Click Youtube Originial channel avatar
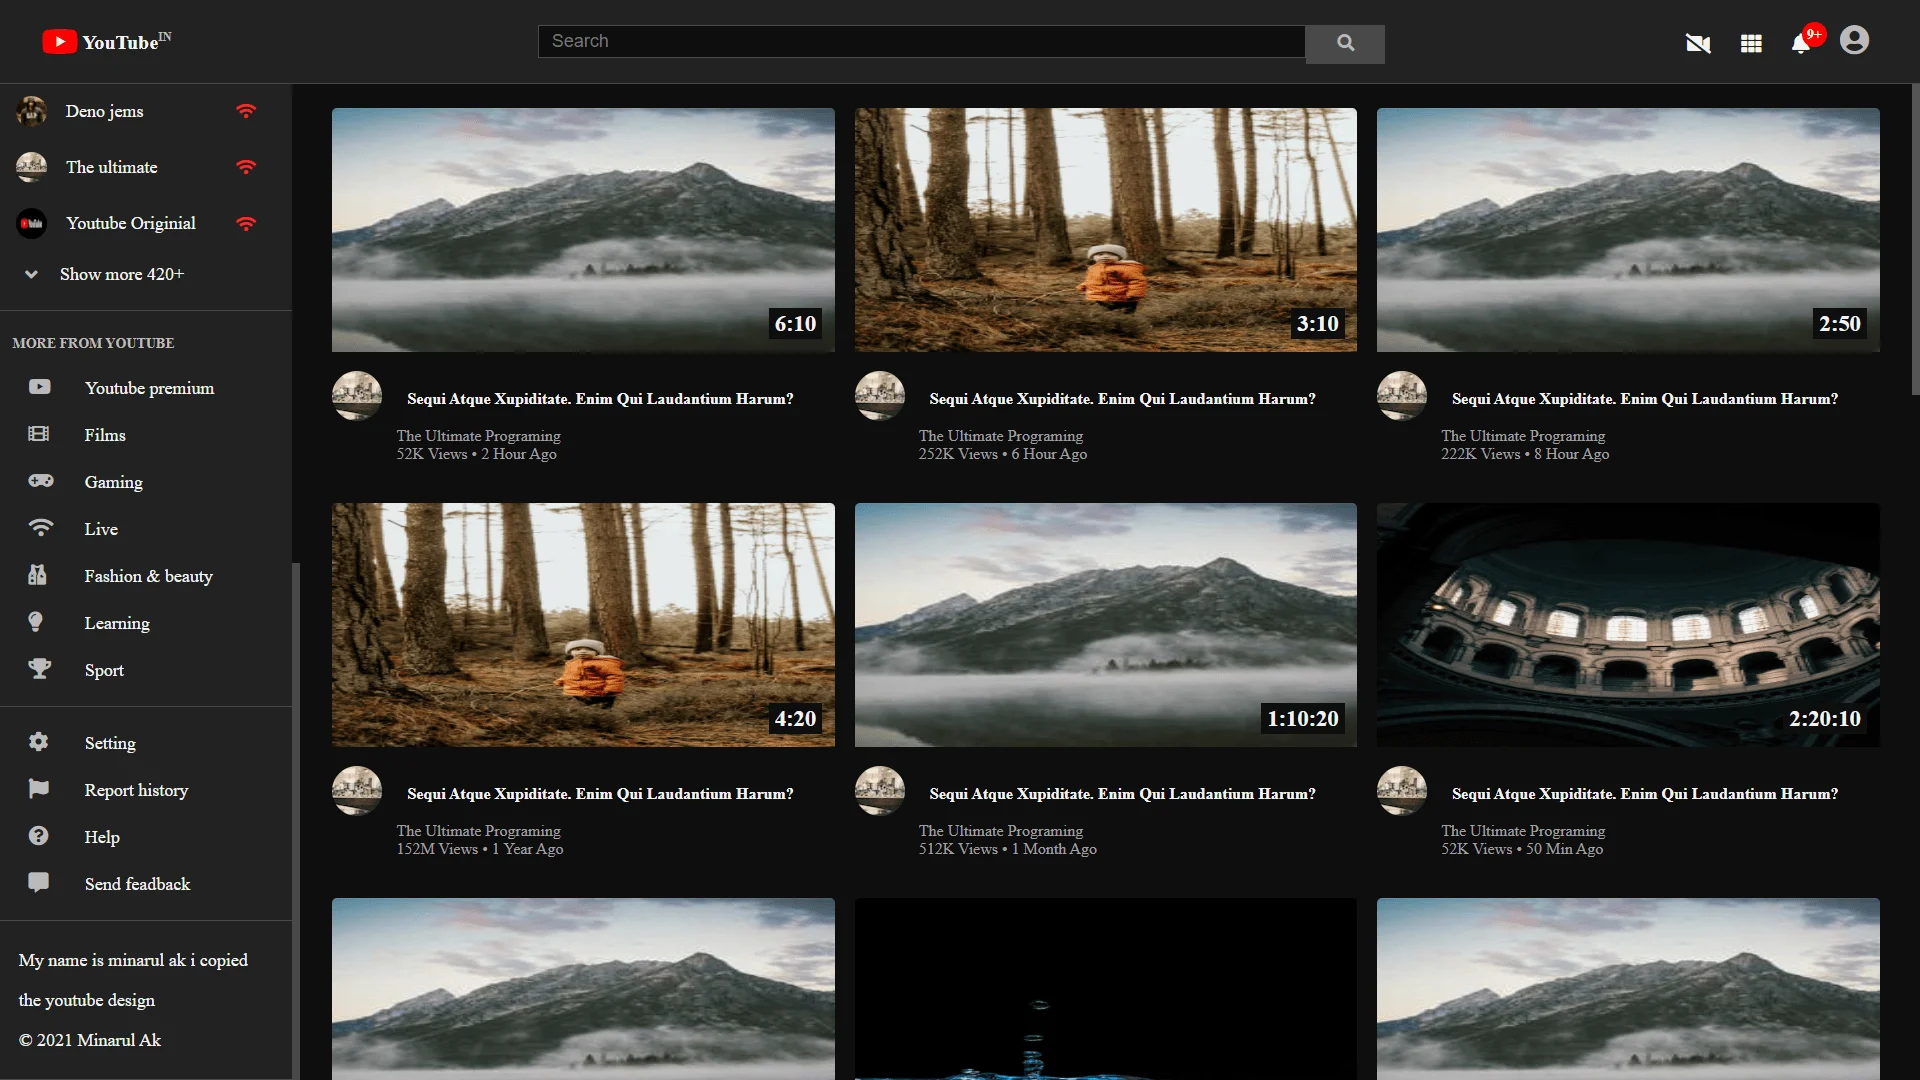 tap(32, 223)
